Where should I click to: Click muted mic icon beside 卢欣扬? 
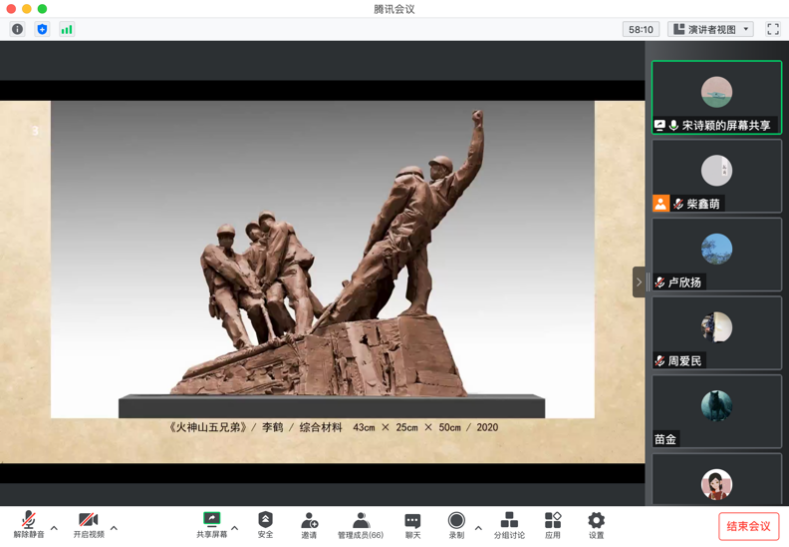pyautogui.click(x=660, y=282)
